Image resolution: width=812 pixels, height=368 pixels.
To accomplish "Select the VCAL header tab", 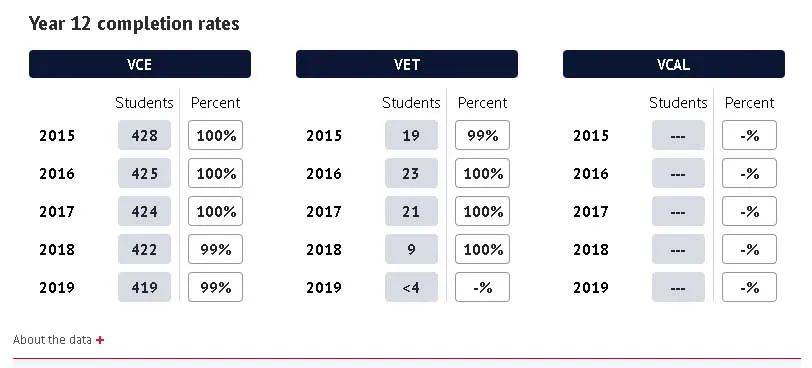I will [674, 64].
